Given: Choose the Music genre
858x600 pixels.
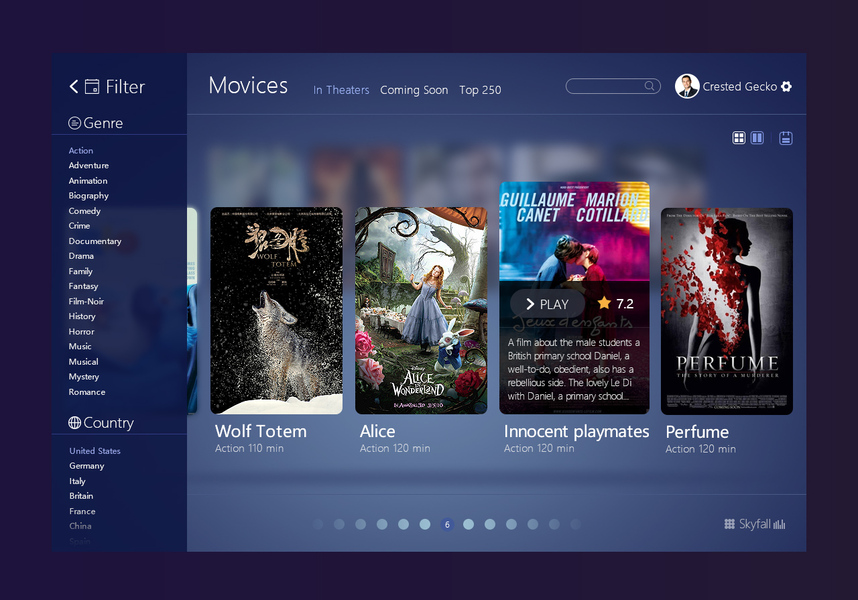Looking at the screenshot, I should click(x=80, y=346).
